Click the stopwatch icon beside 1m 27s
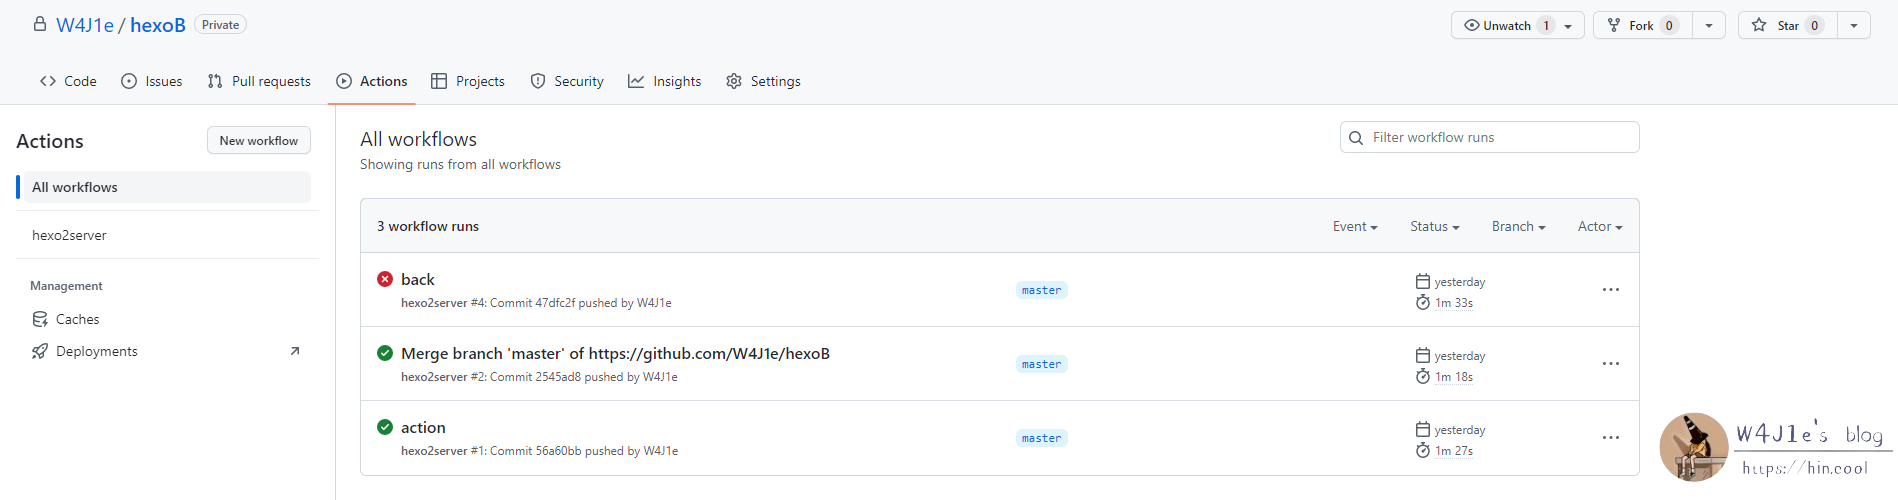 tap(1423, 450)
